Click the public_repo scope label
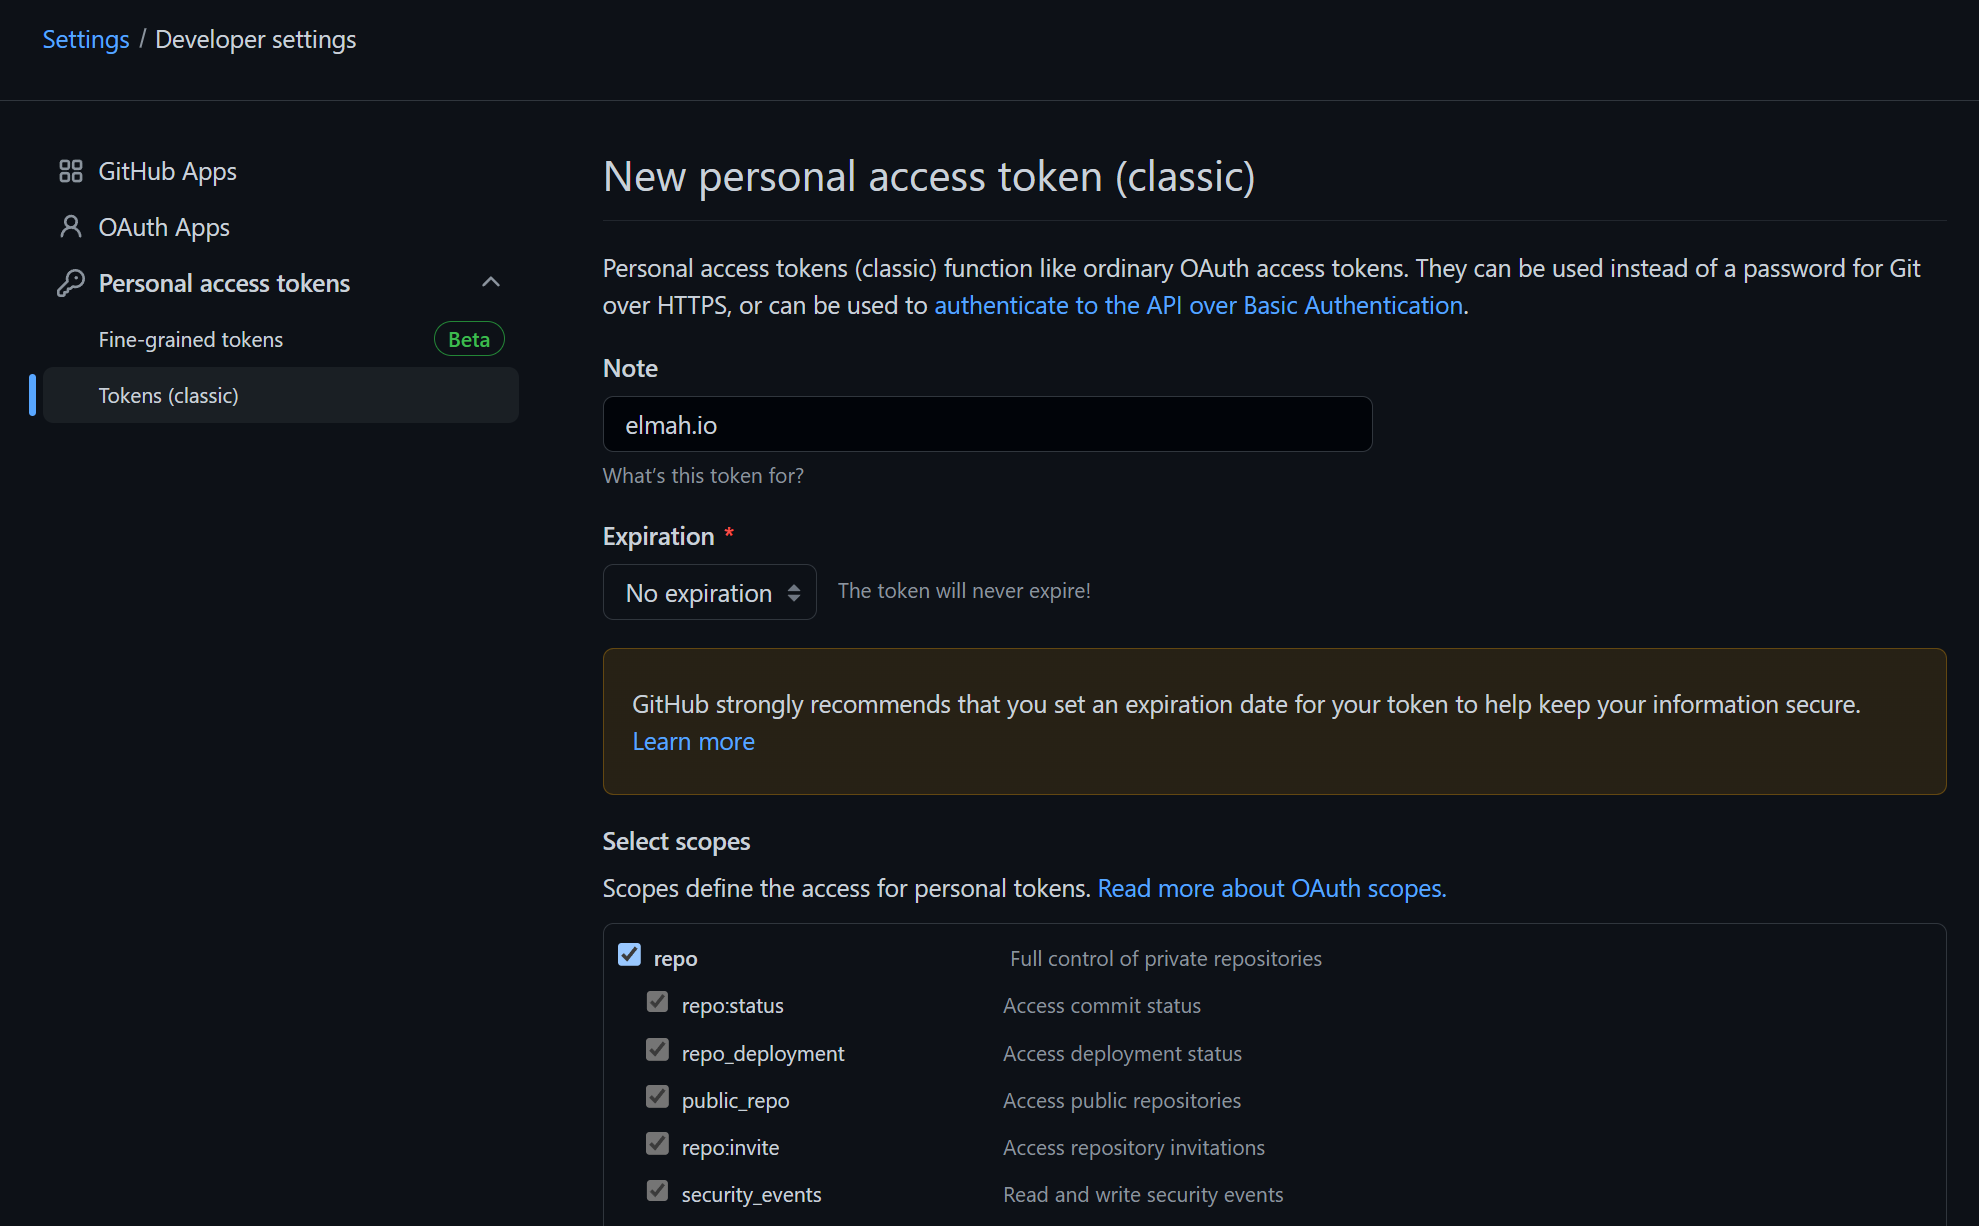Screen dimensions: 1979x1226 [x=735, y=1100]
